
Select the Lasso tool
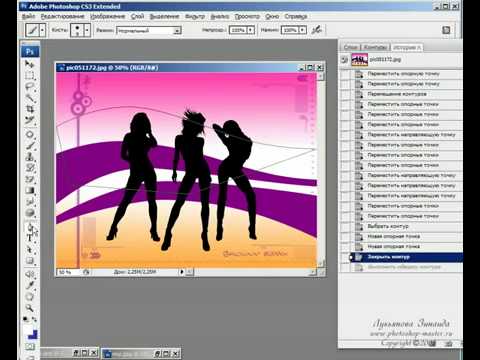30,87
